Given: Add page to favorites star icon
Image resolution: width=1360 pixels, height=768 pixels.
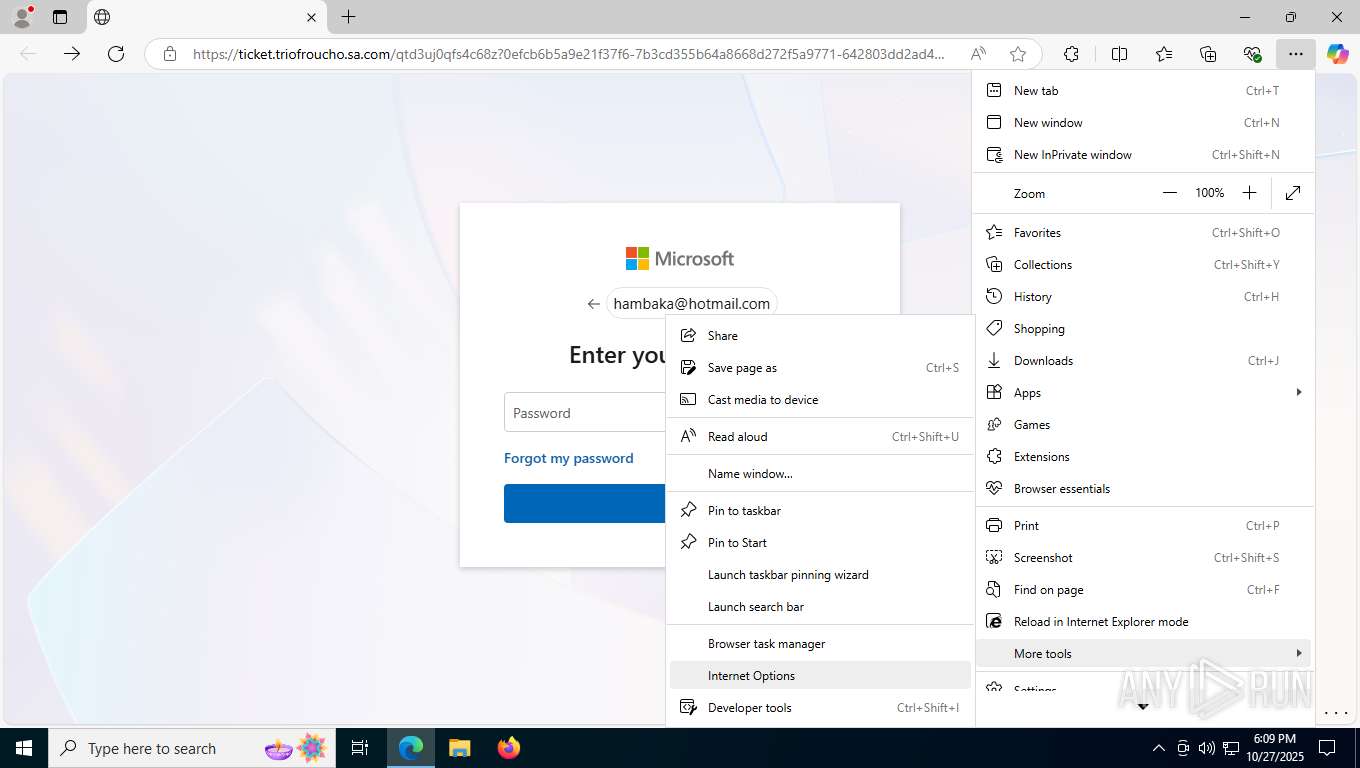Looking at the screenshot, I should [x=1018, y=54].
